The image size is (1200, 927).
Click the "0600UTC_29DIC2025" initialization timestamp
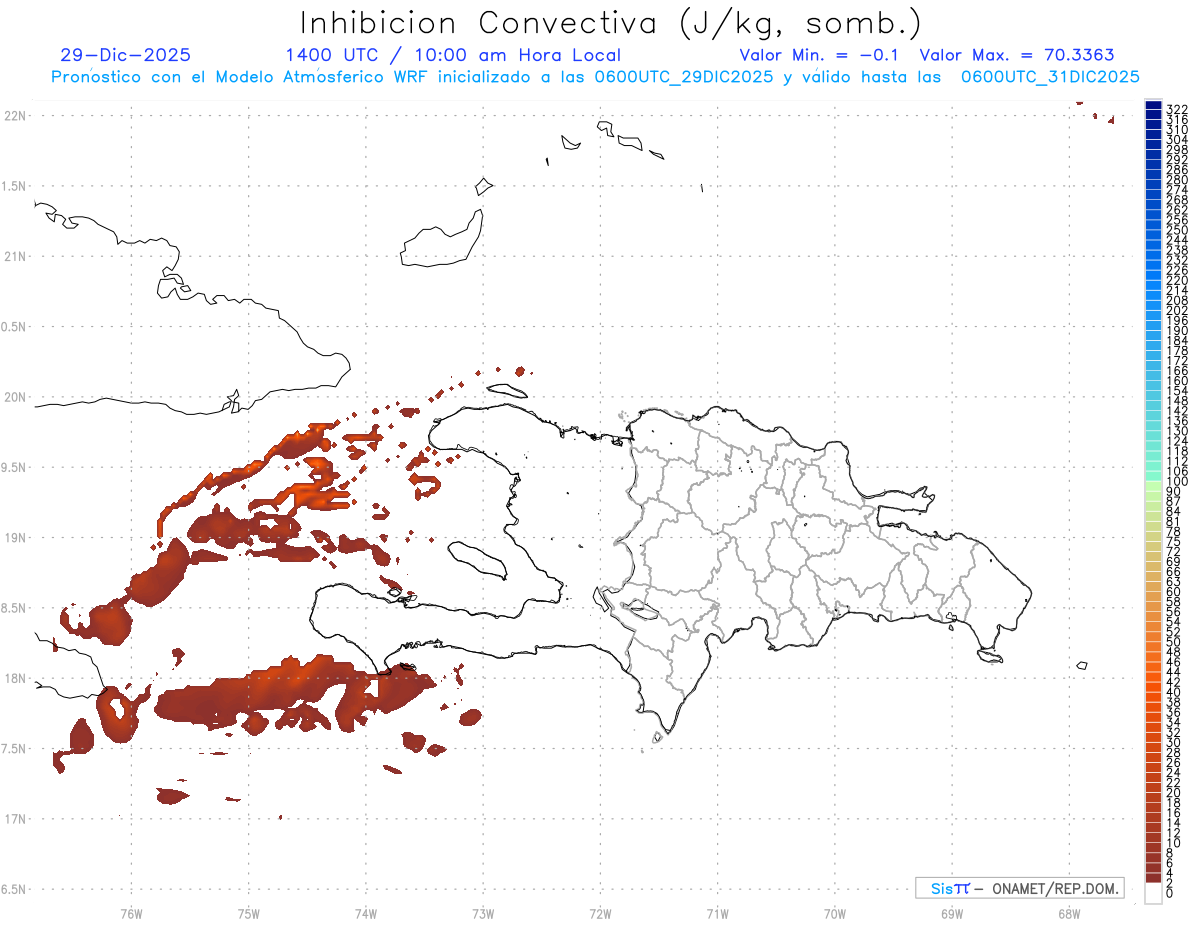point(683,77)
